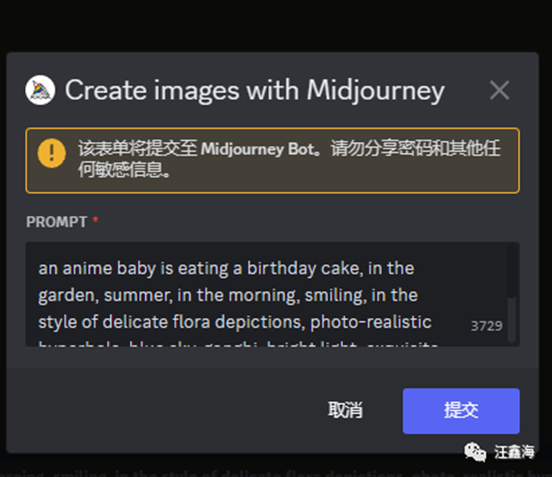This screenshot has width=552, height=477.
Task: Click the bold Midjourney Bot text
Action: [x=258, y=149]
